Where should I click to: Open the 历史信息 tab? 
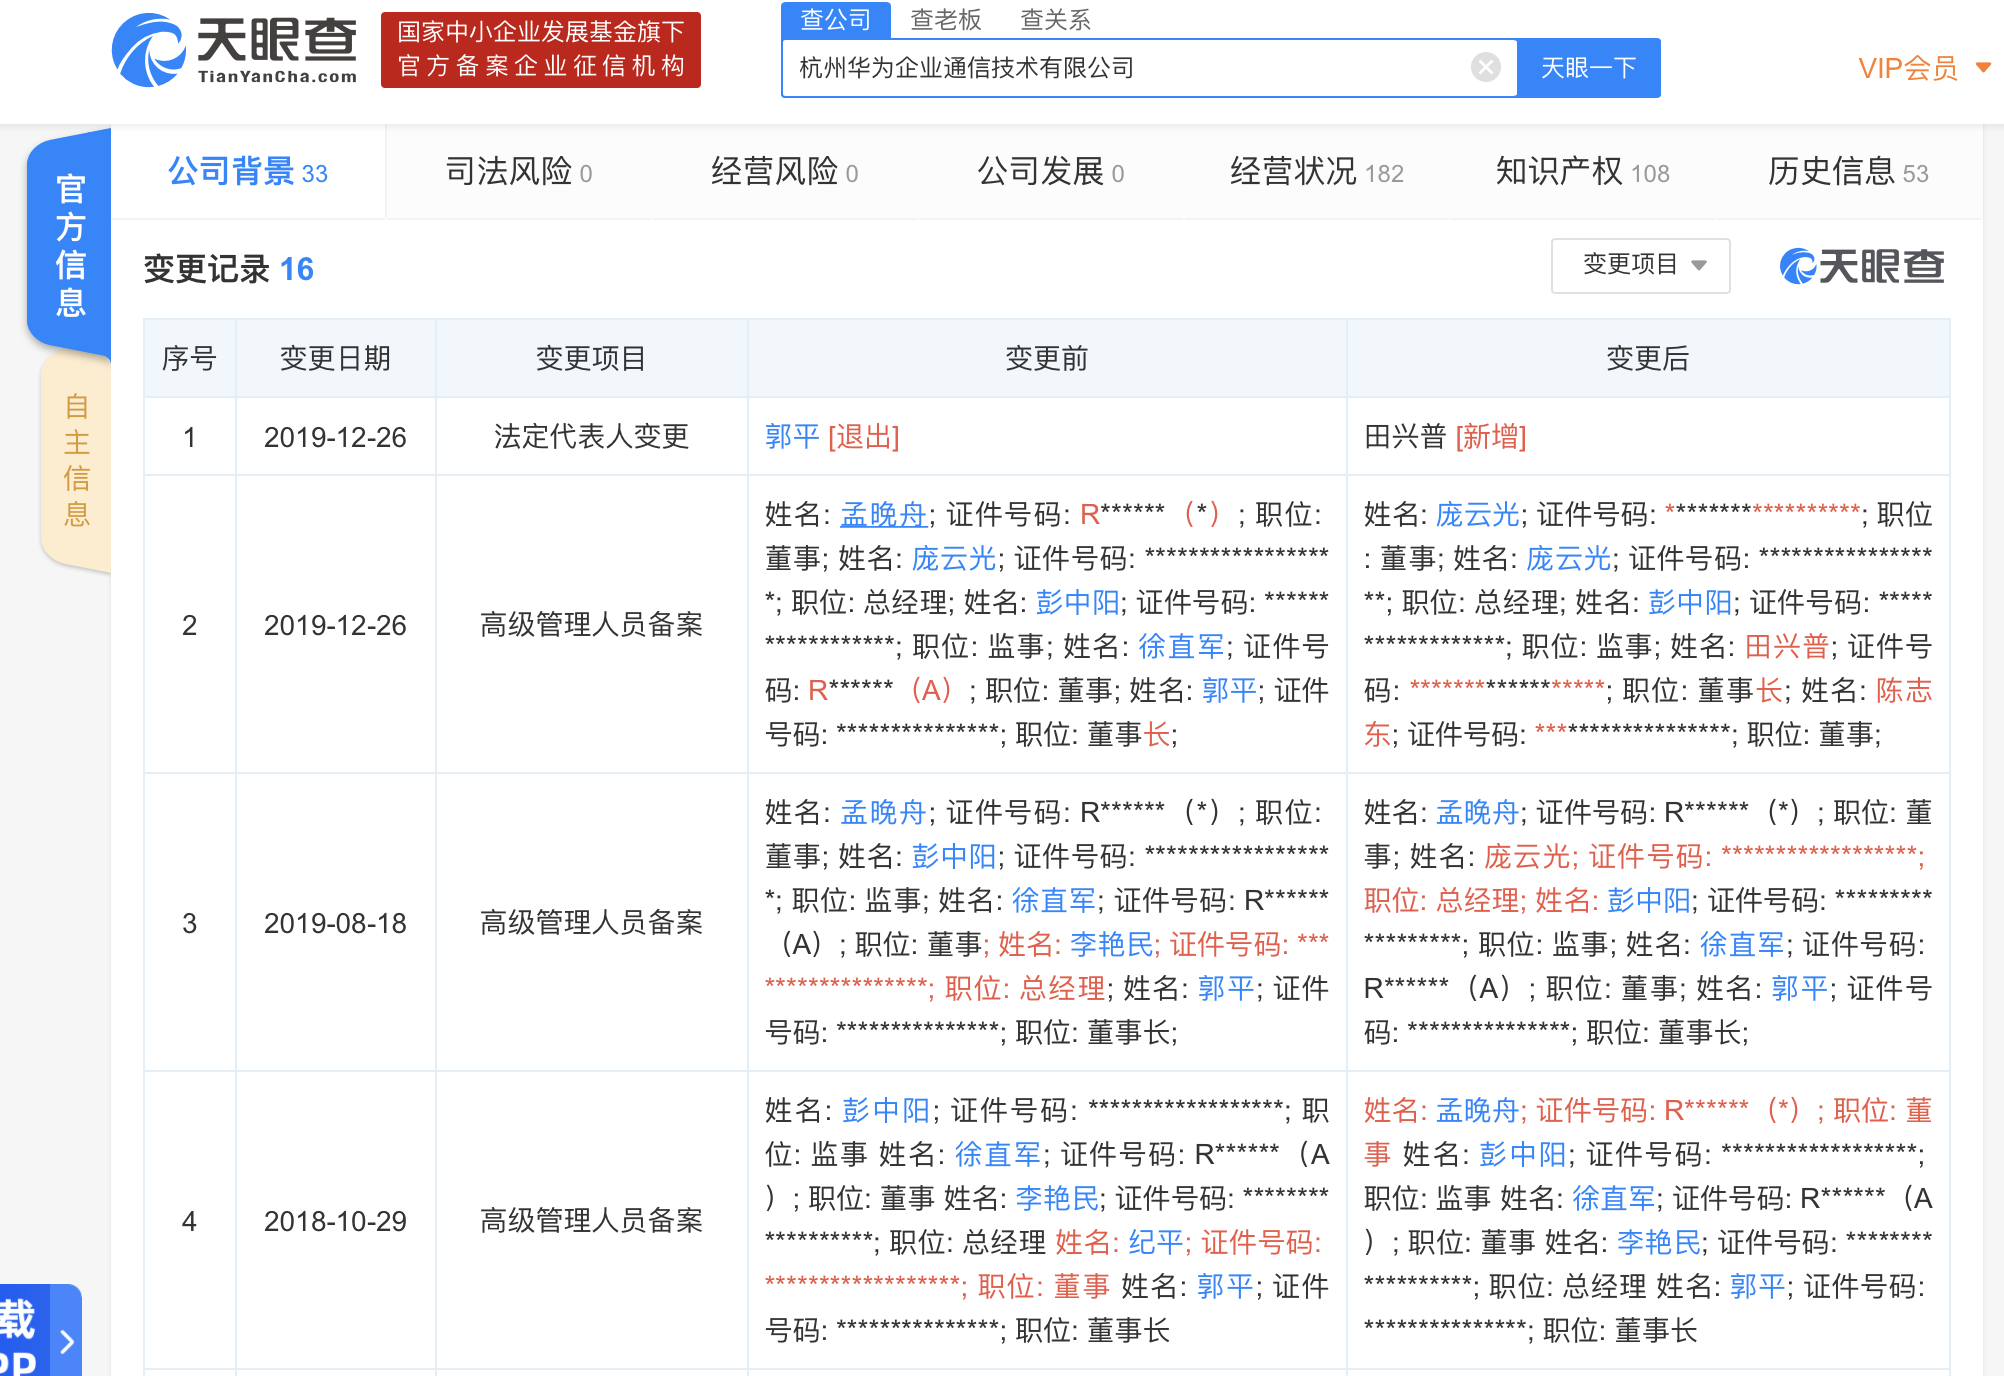click(x=1848, y=172)
